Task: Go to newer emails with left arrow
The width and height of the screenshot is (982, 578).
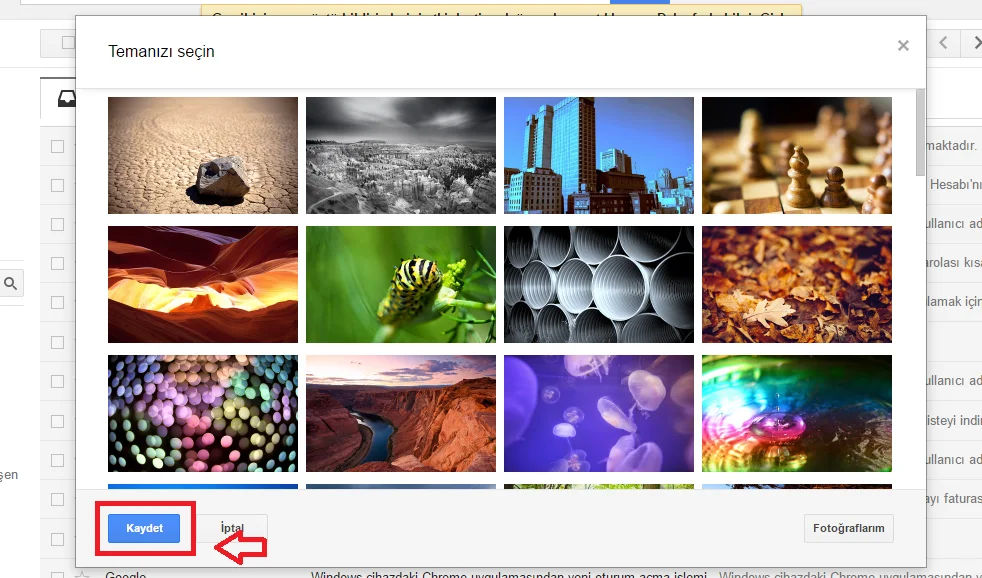Action: pos(943,43)
